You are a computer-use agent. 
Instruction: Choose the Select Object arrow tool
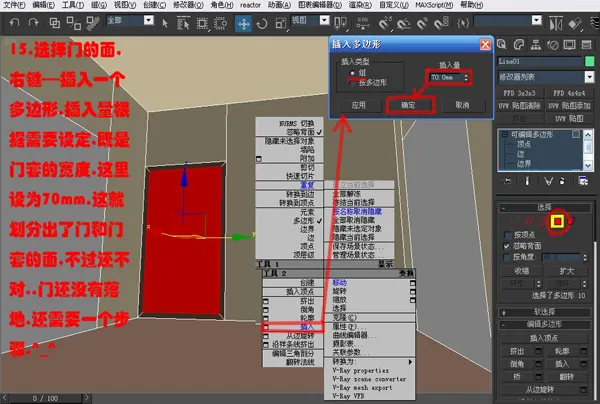pyautogui.click(x=165, y=24)
